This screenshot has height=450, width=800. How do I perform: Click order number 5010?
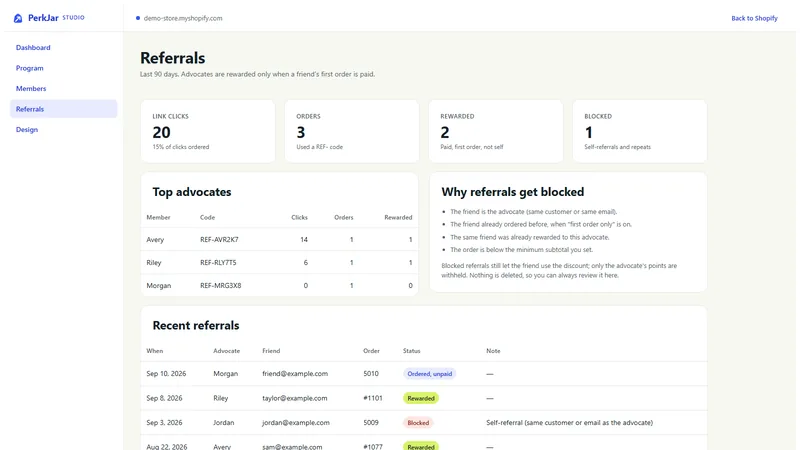pos(371,373)
